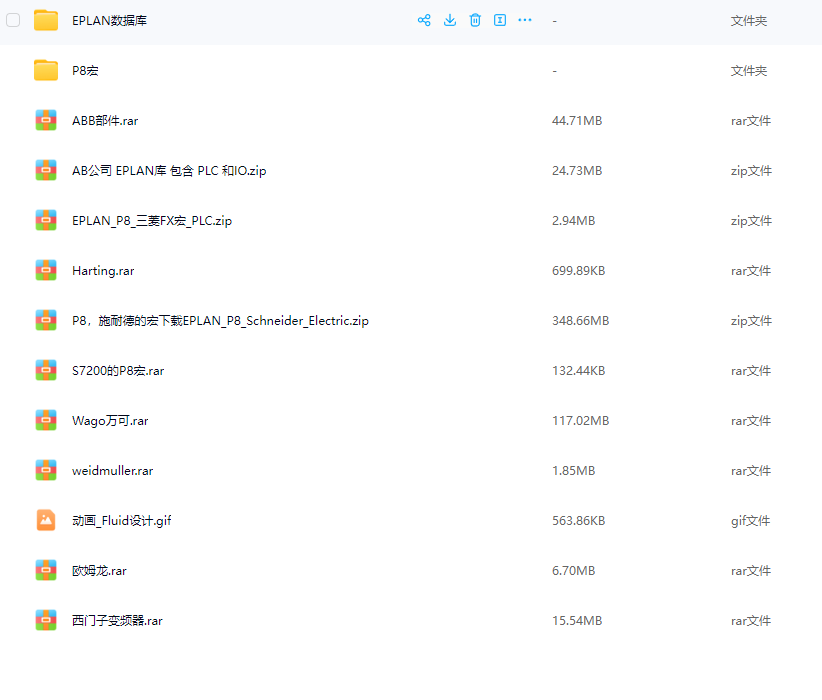
Task: Download the EPLAN数据库 folder
Action: pyautogui.click(x=450, y=20)
